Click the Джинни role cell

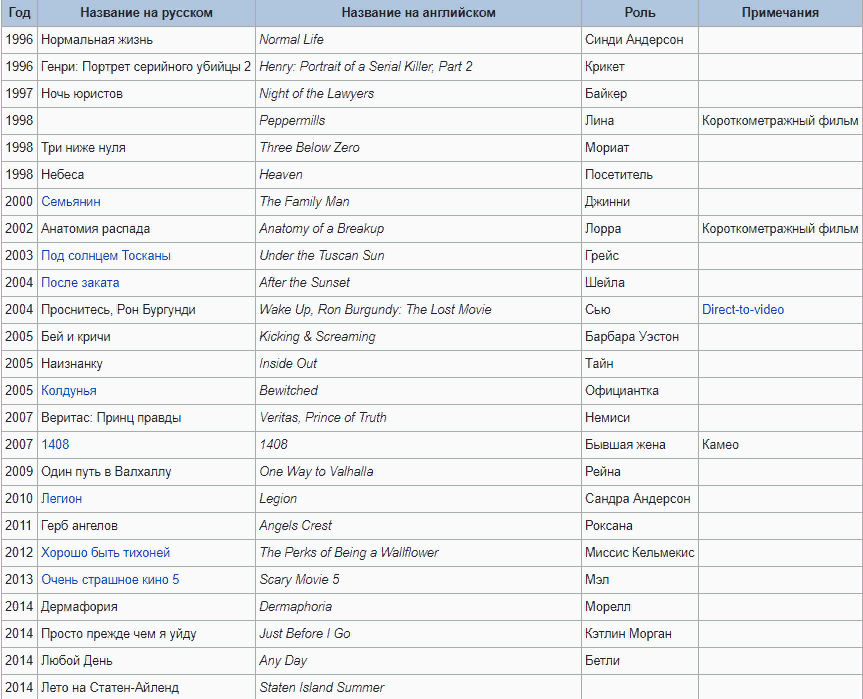(640, 201)
